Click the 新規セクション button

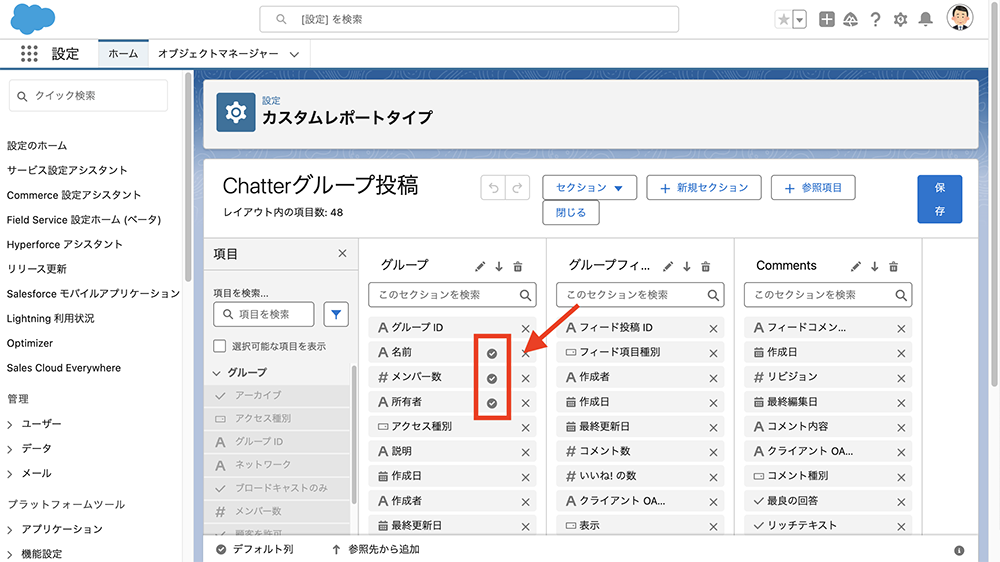[704, 188]
